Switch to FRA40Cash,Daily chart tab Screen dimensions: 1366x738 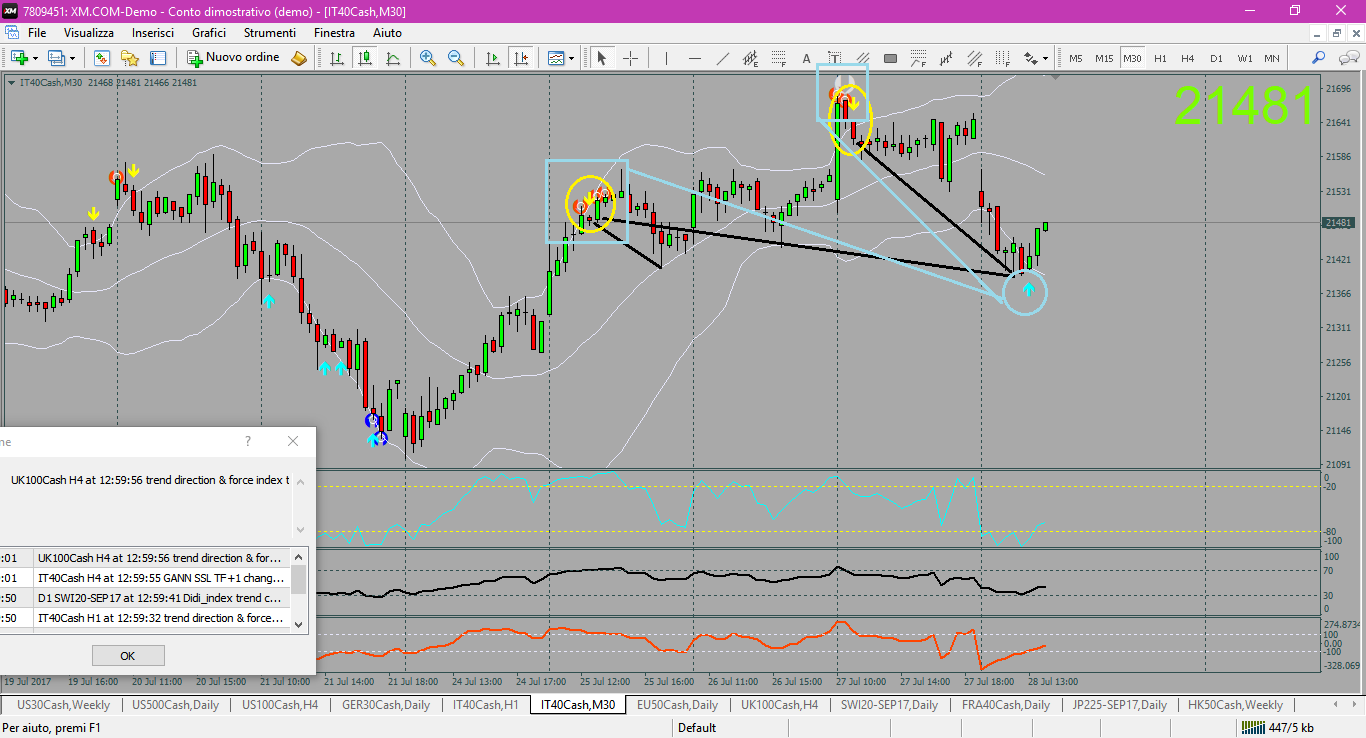point(1006,705)
